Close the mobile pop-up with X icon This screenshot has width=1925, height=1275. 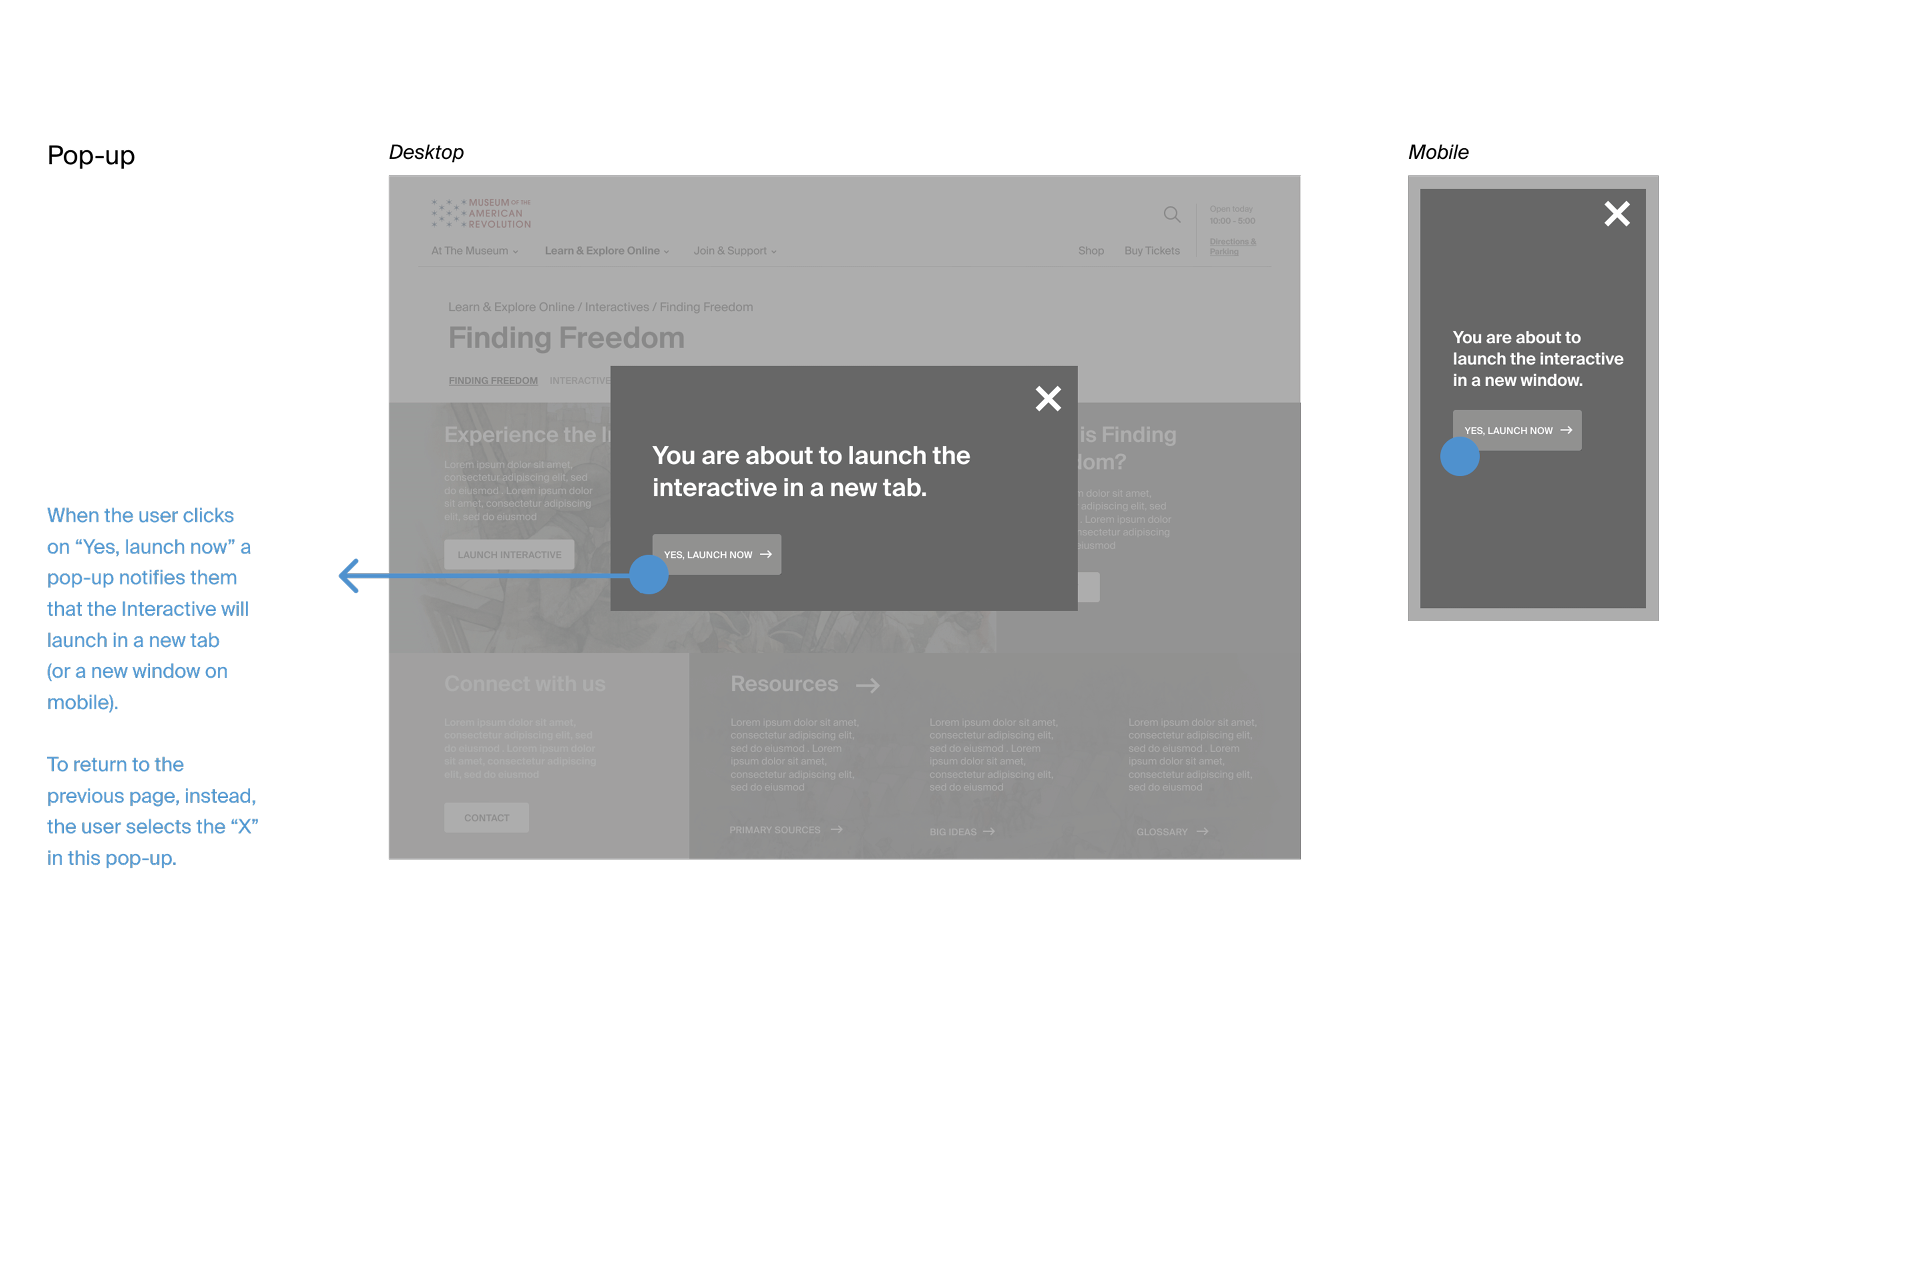[x=1617, y=214]
